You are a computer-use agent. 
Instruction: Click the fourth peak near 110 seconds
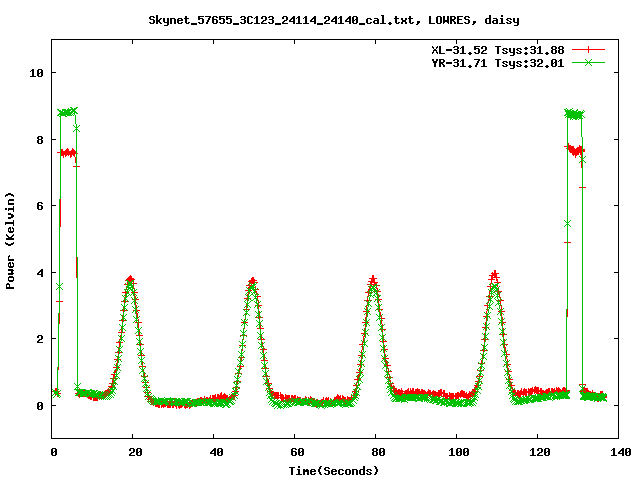click(494, 275)
